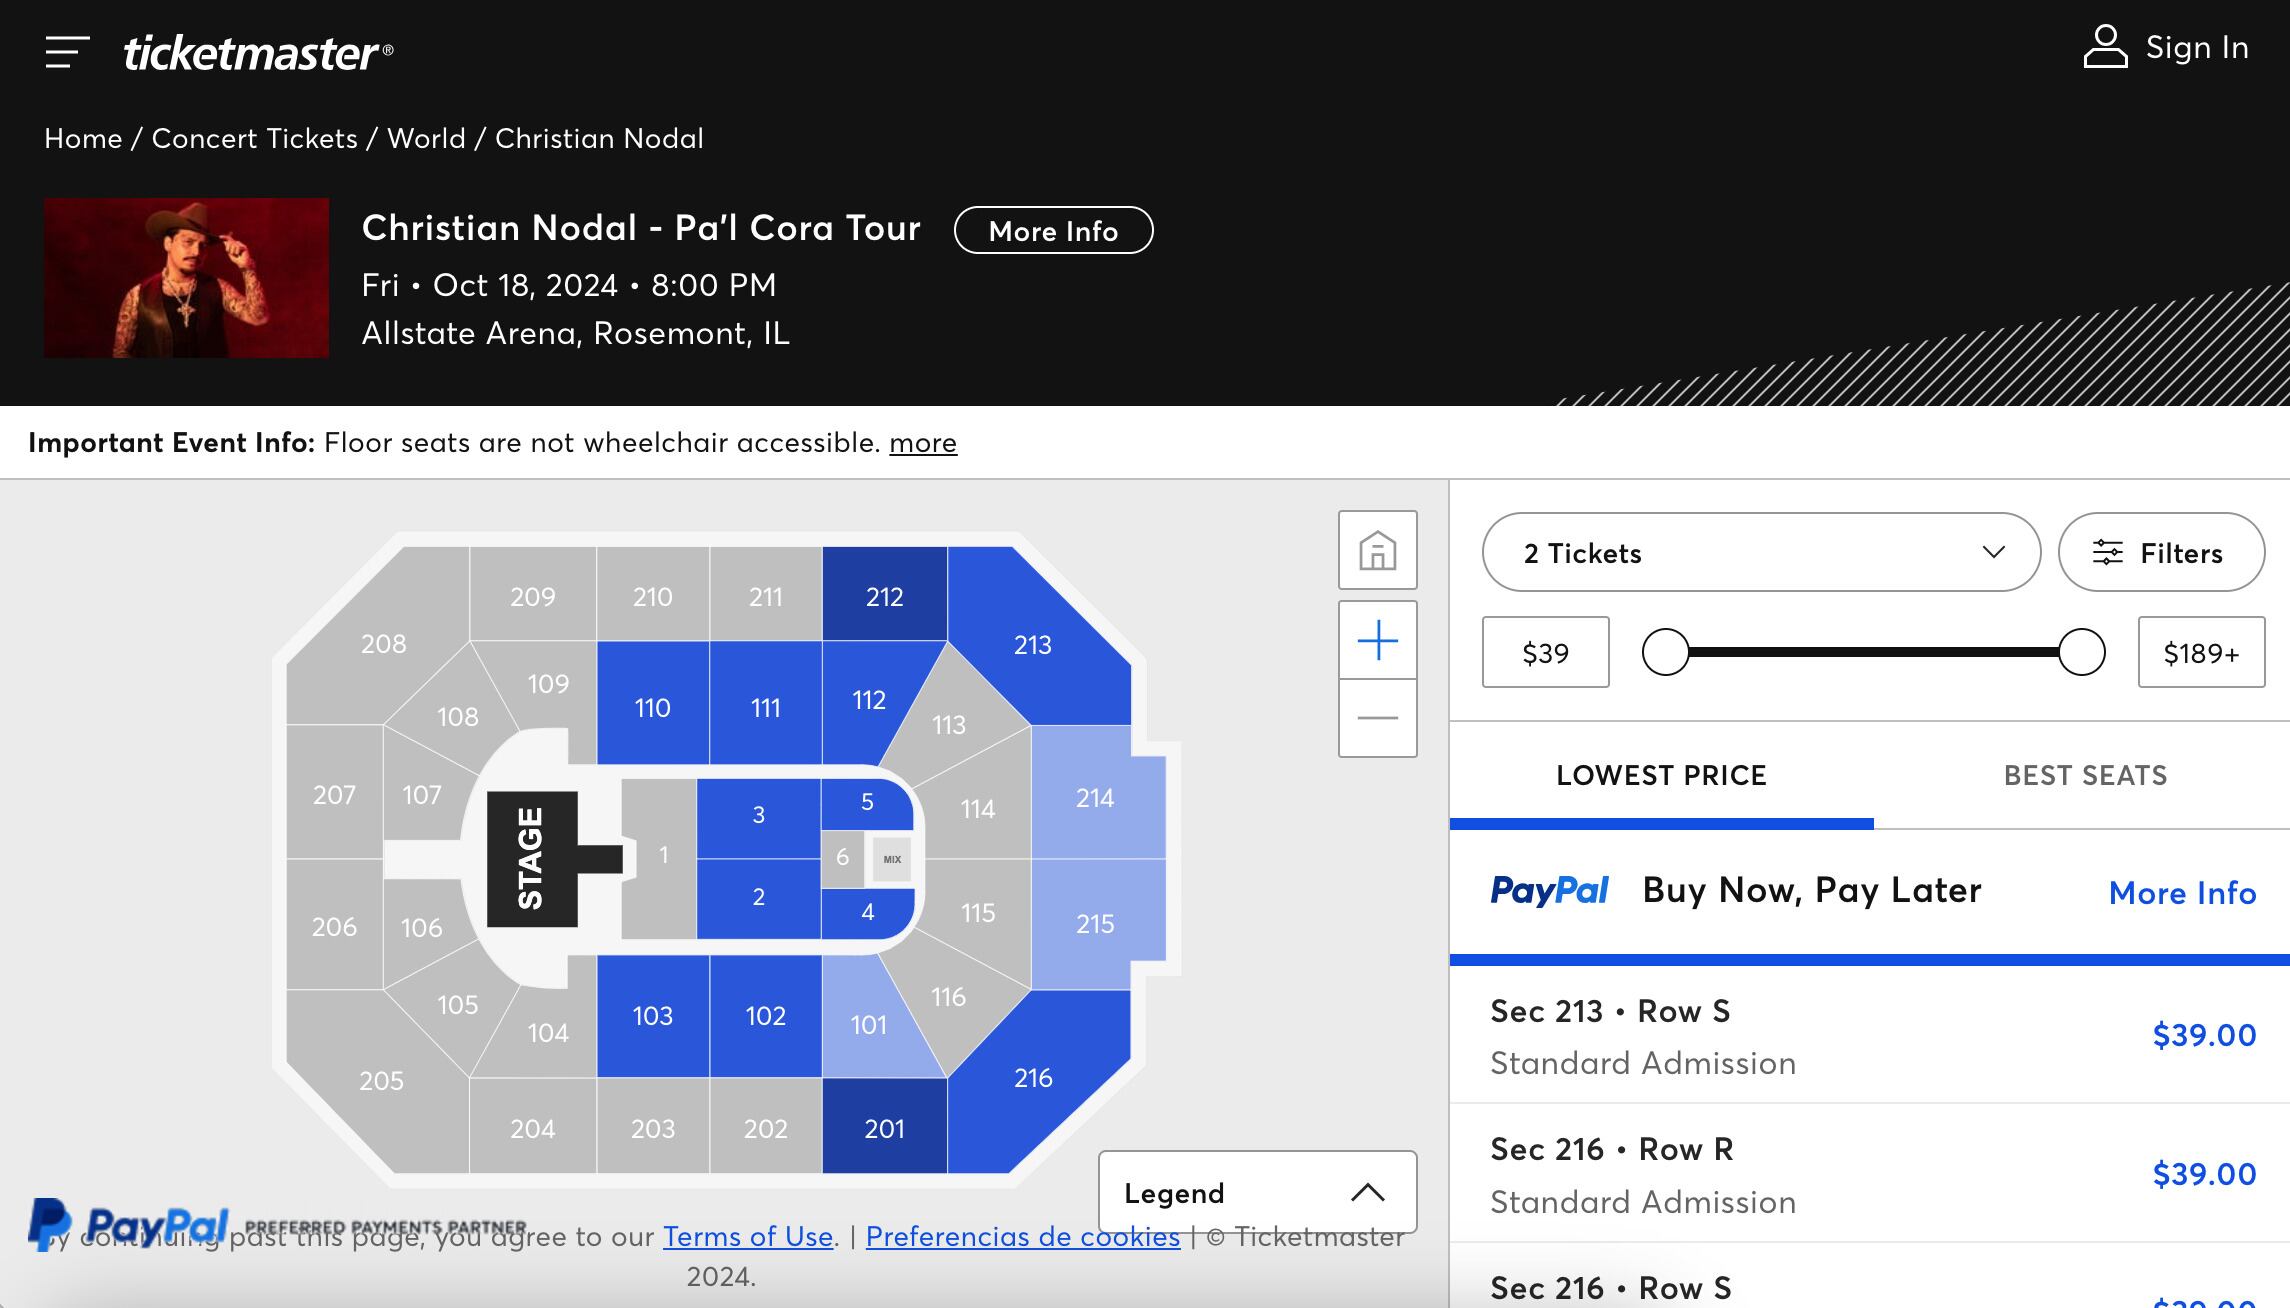Zoom out of the seat map
The image size is (2290, 1308).
(1377, 718)
